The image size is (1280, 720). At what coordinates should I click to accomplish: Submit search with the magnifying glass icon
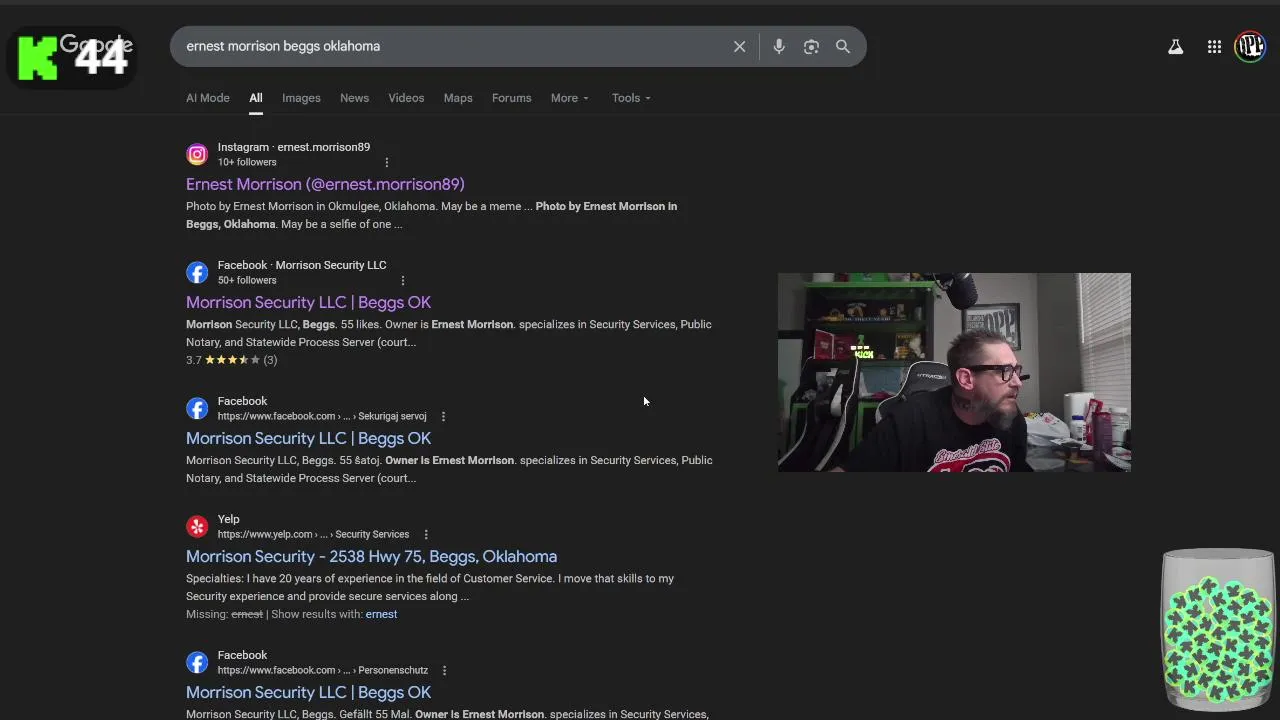click(x=843, y=46)
